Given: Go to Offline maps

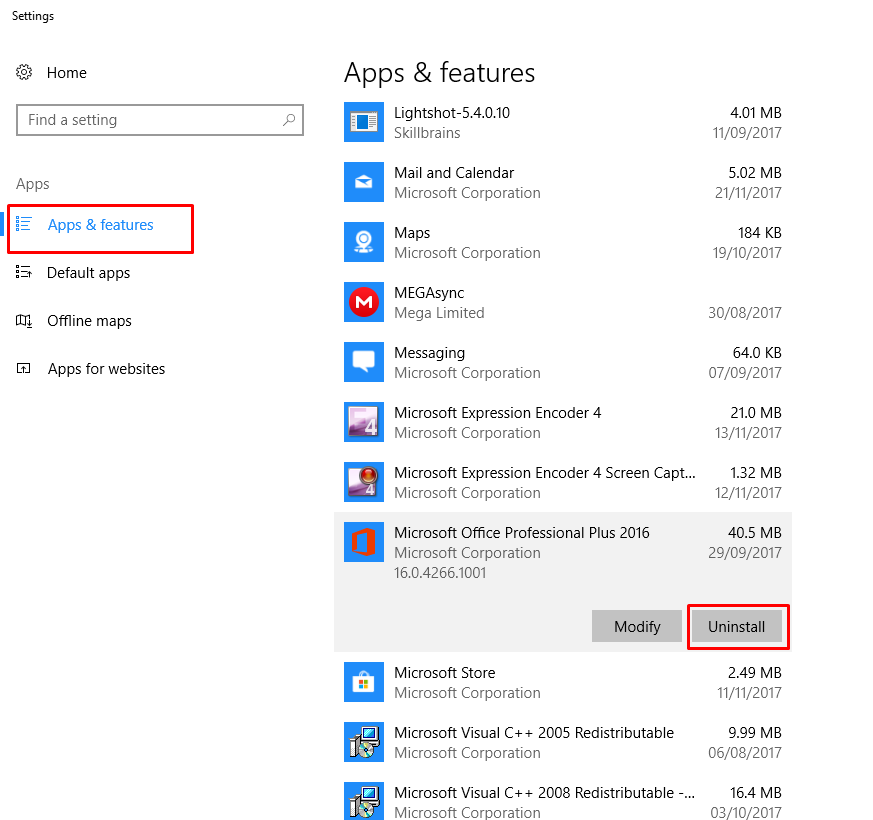Looking at the screenshot, I should (89, 321).
